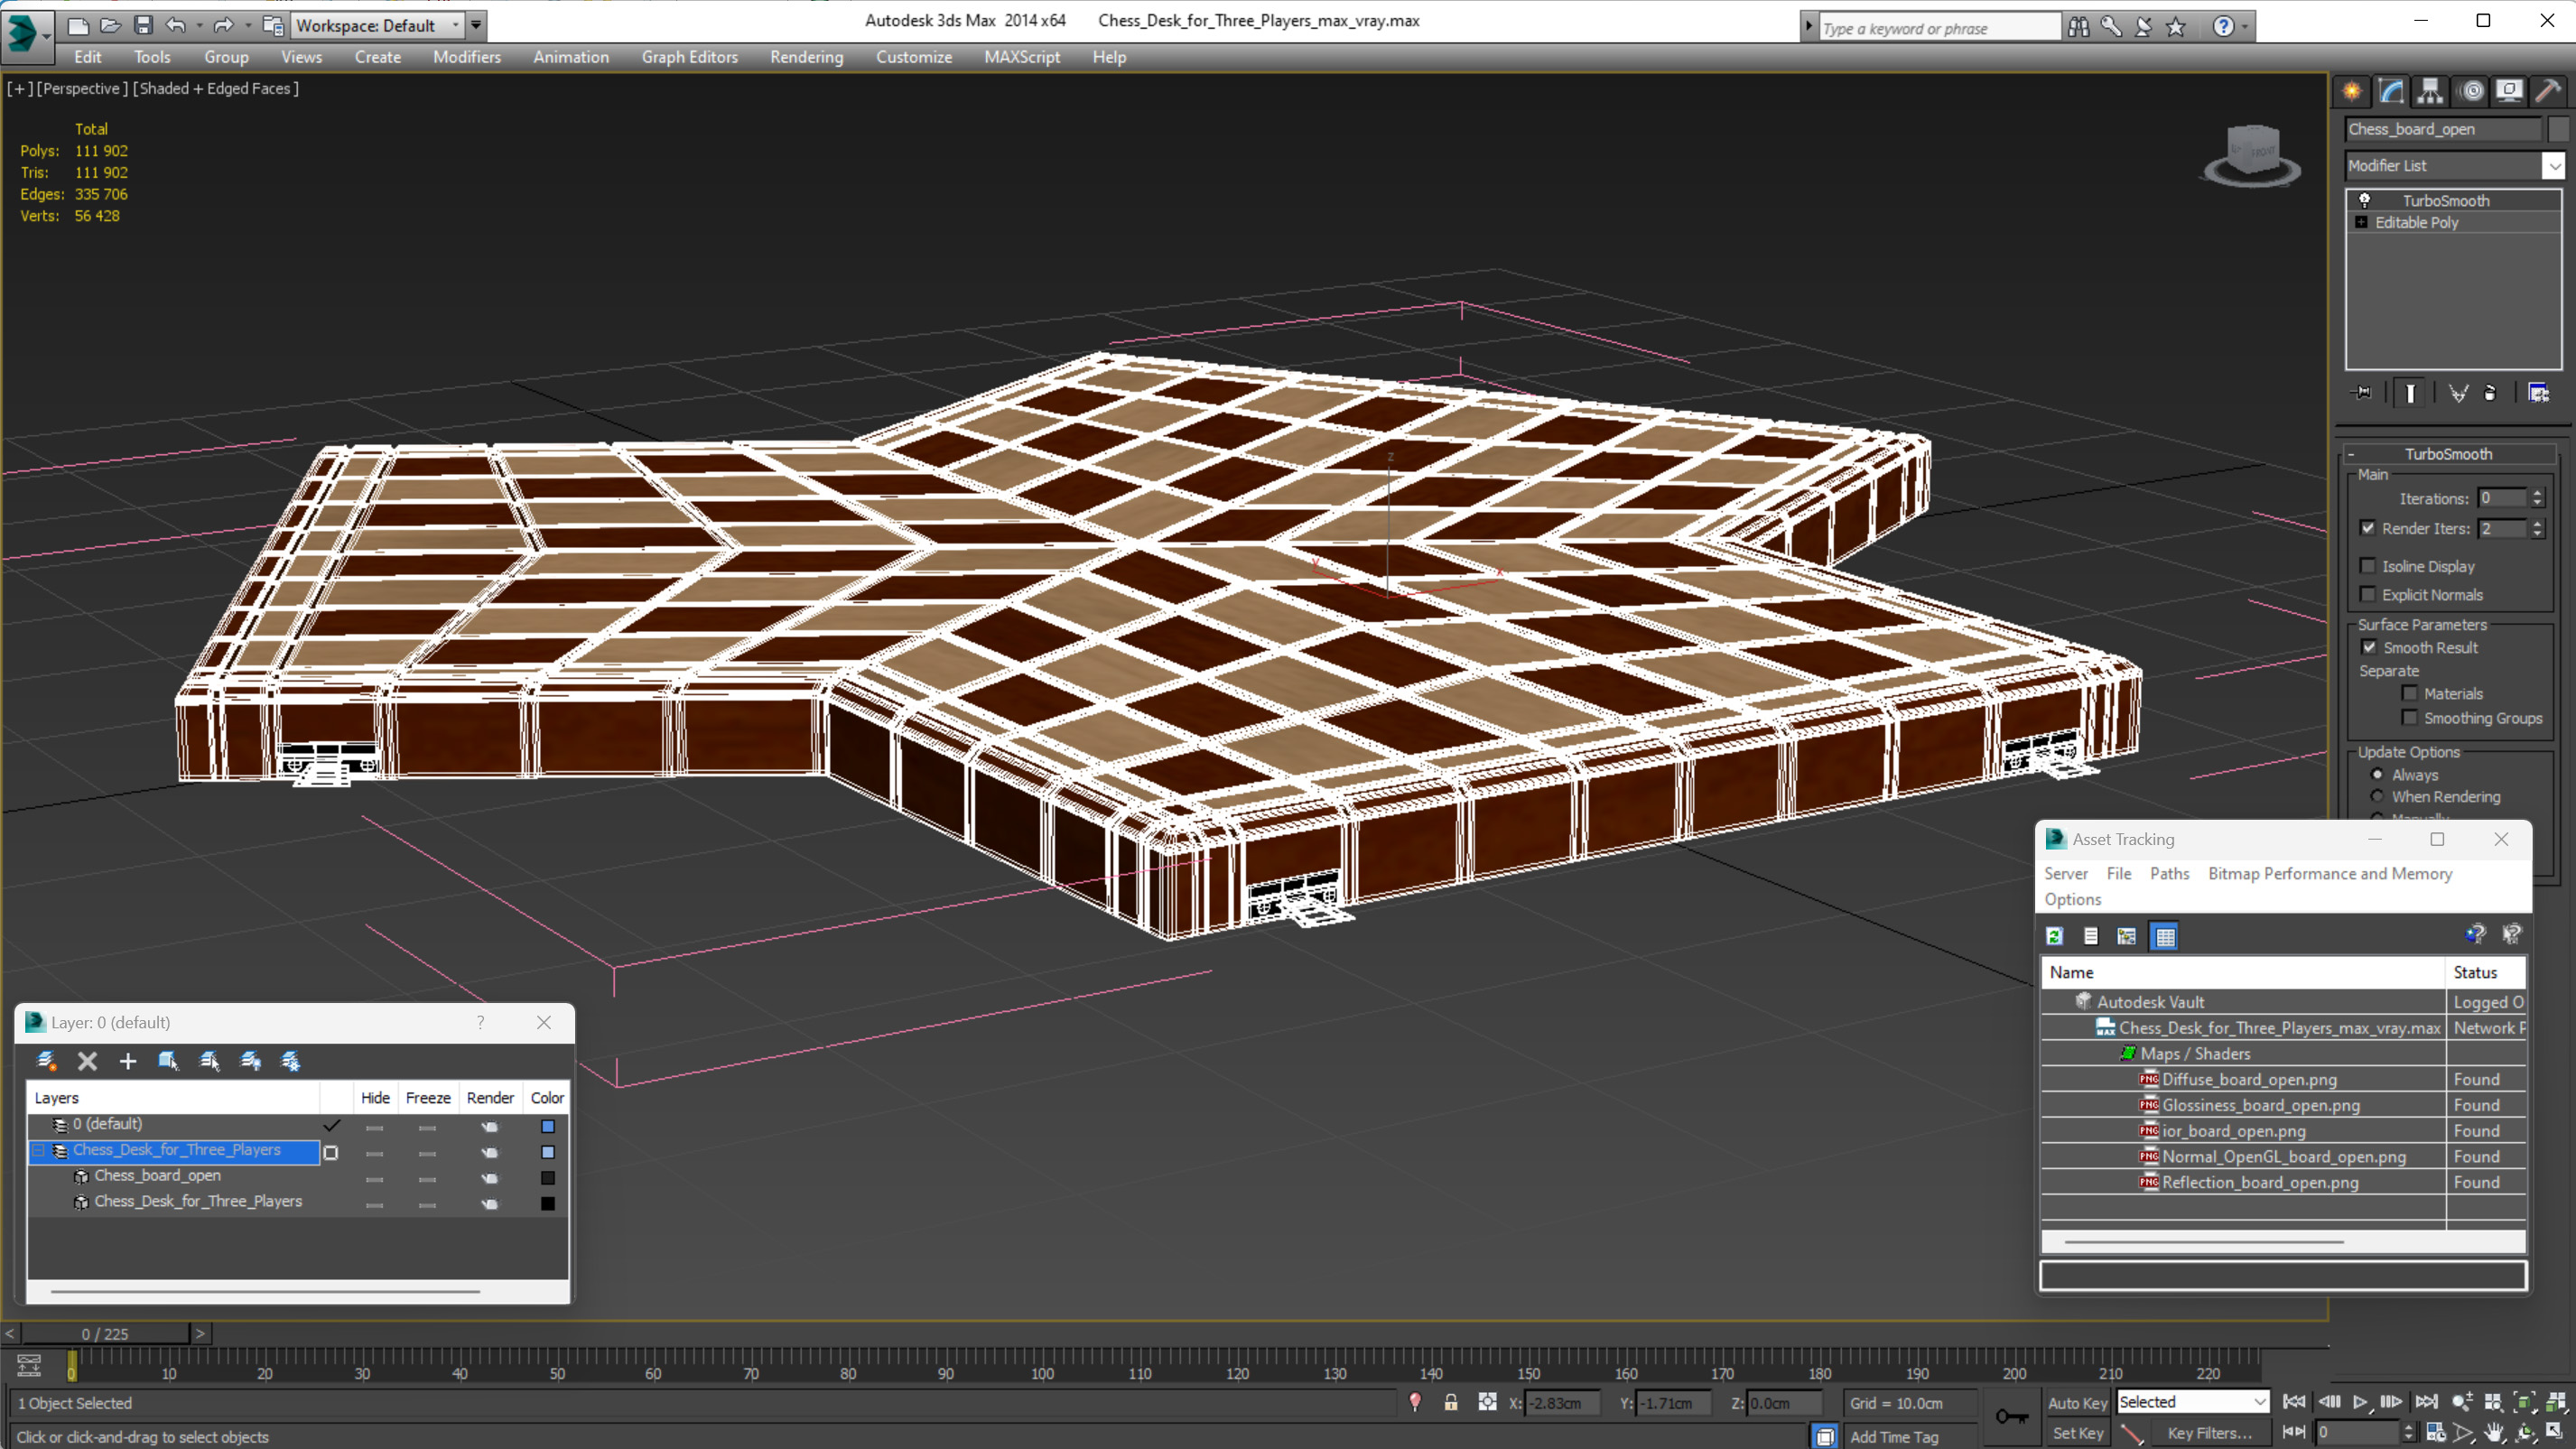Click the search binoculars icon in title bar
This screenshot has width=2576, height=1449.
click(2079, 27)
